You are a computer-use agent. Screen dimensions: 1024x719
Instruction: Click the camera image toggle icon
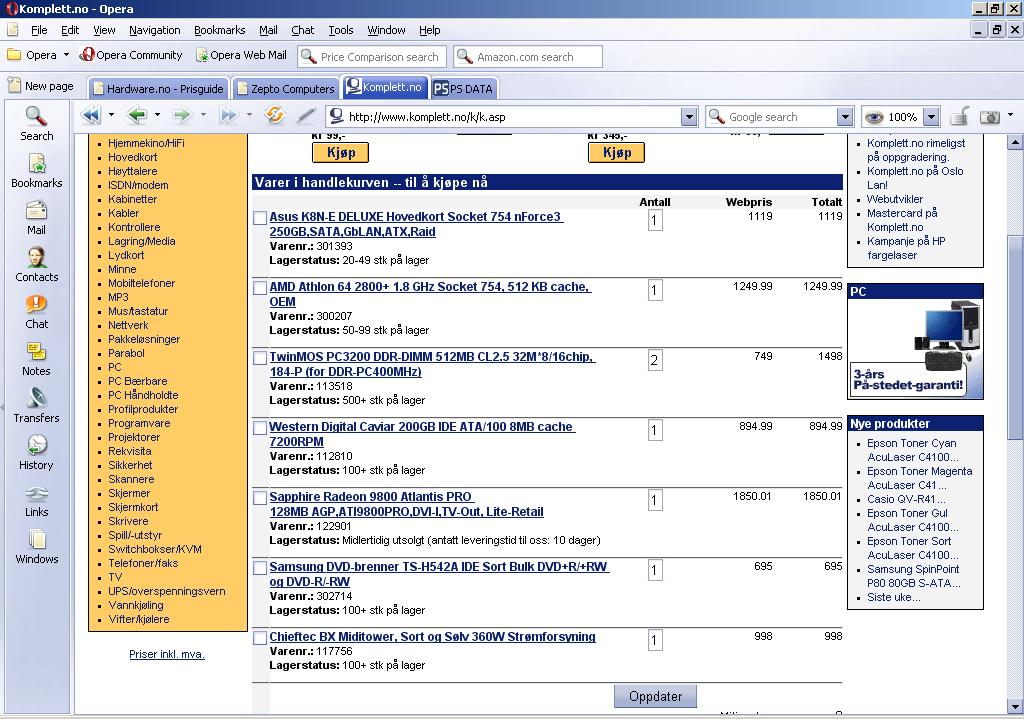point(990,117)
